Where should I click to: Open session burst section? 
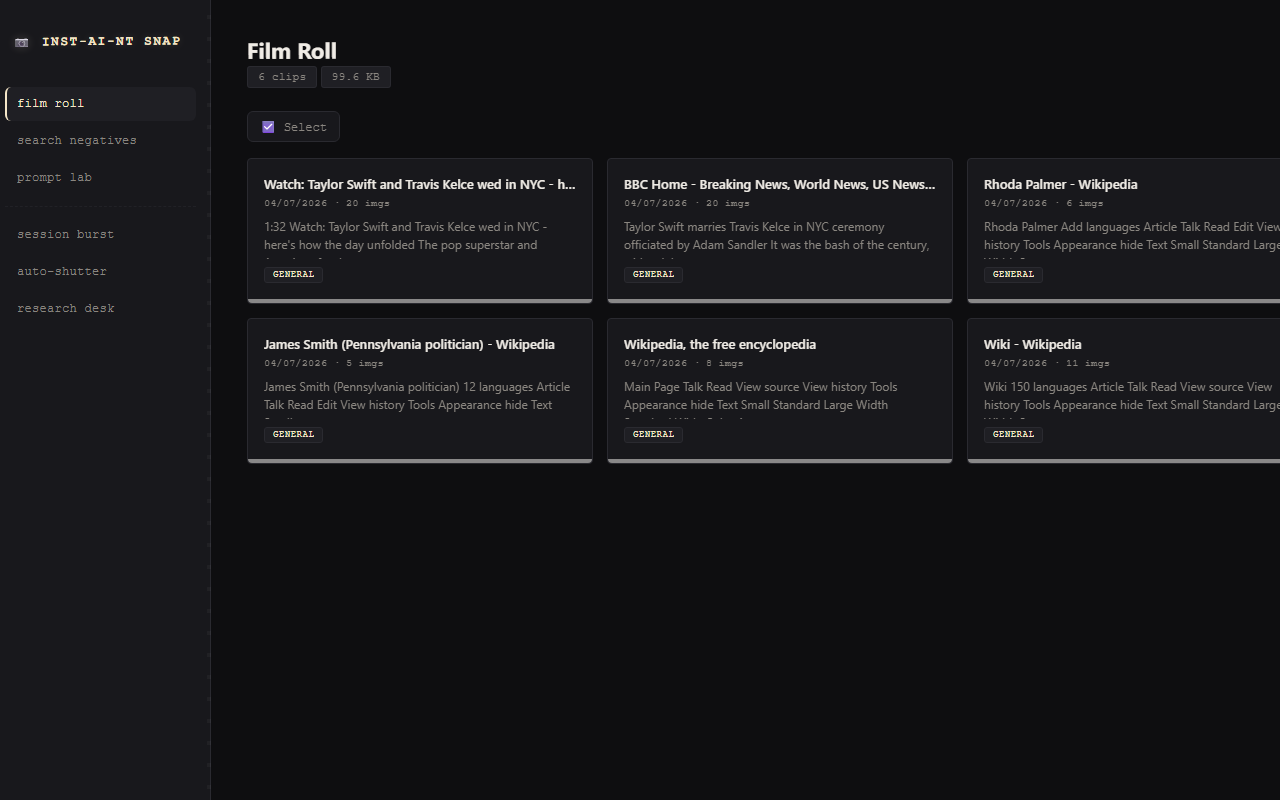pyautogui.click(x=100, y=235)
